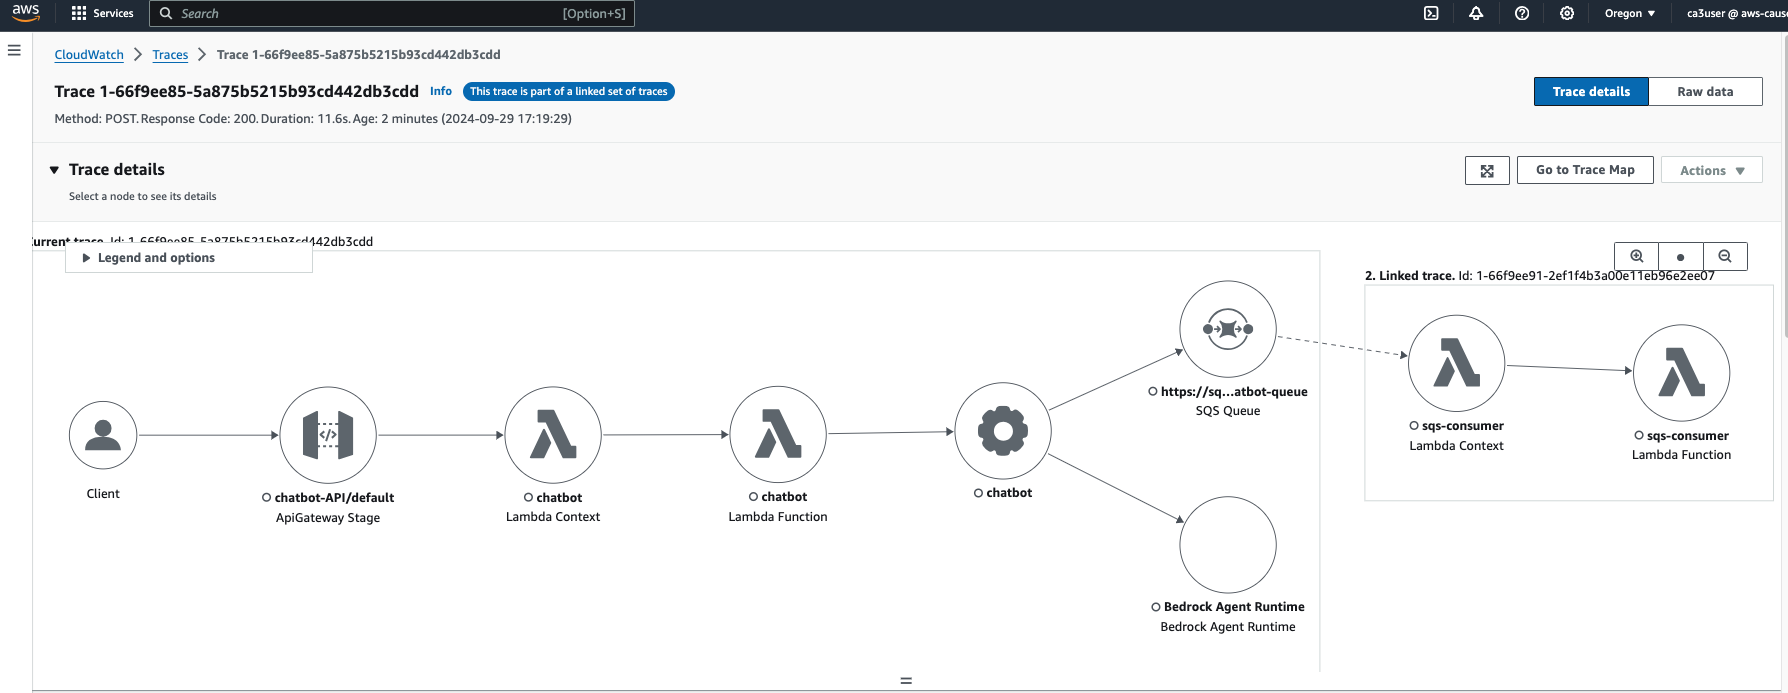Viewport: 1788px width, 693px height.
Task: Open the Services grid menu
Action: point(103,13)
